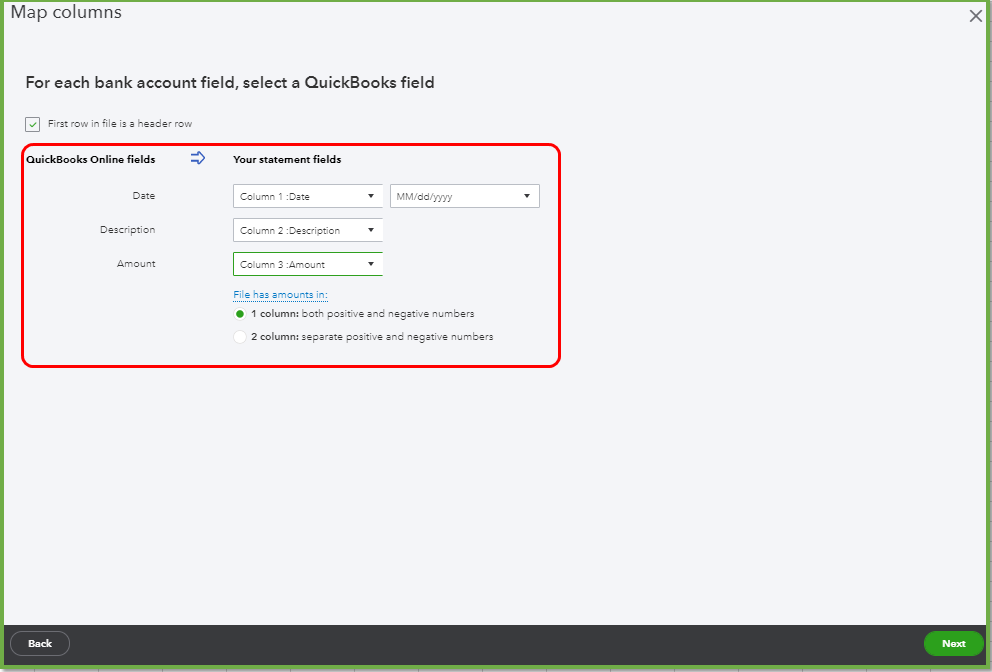992x672 pixels.
Task: Click the dropdown arrow on Column 3 :Amount
Action: [373, 263]
